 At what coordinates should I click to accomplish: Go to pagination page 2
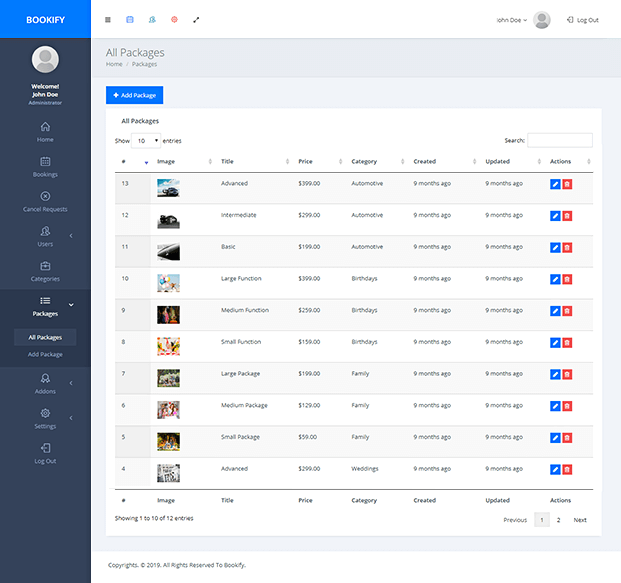(x=558, y=520)
